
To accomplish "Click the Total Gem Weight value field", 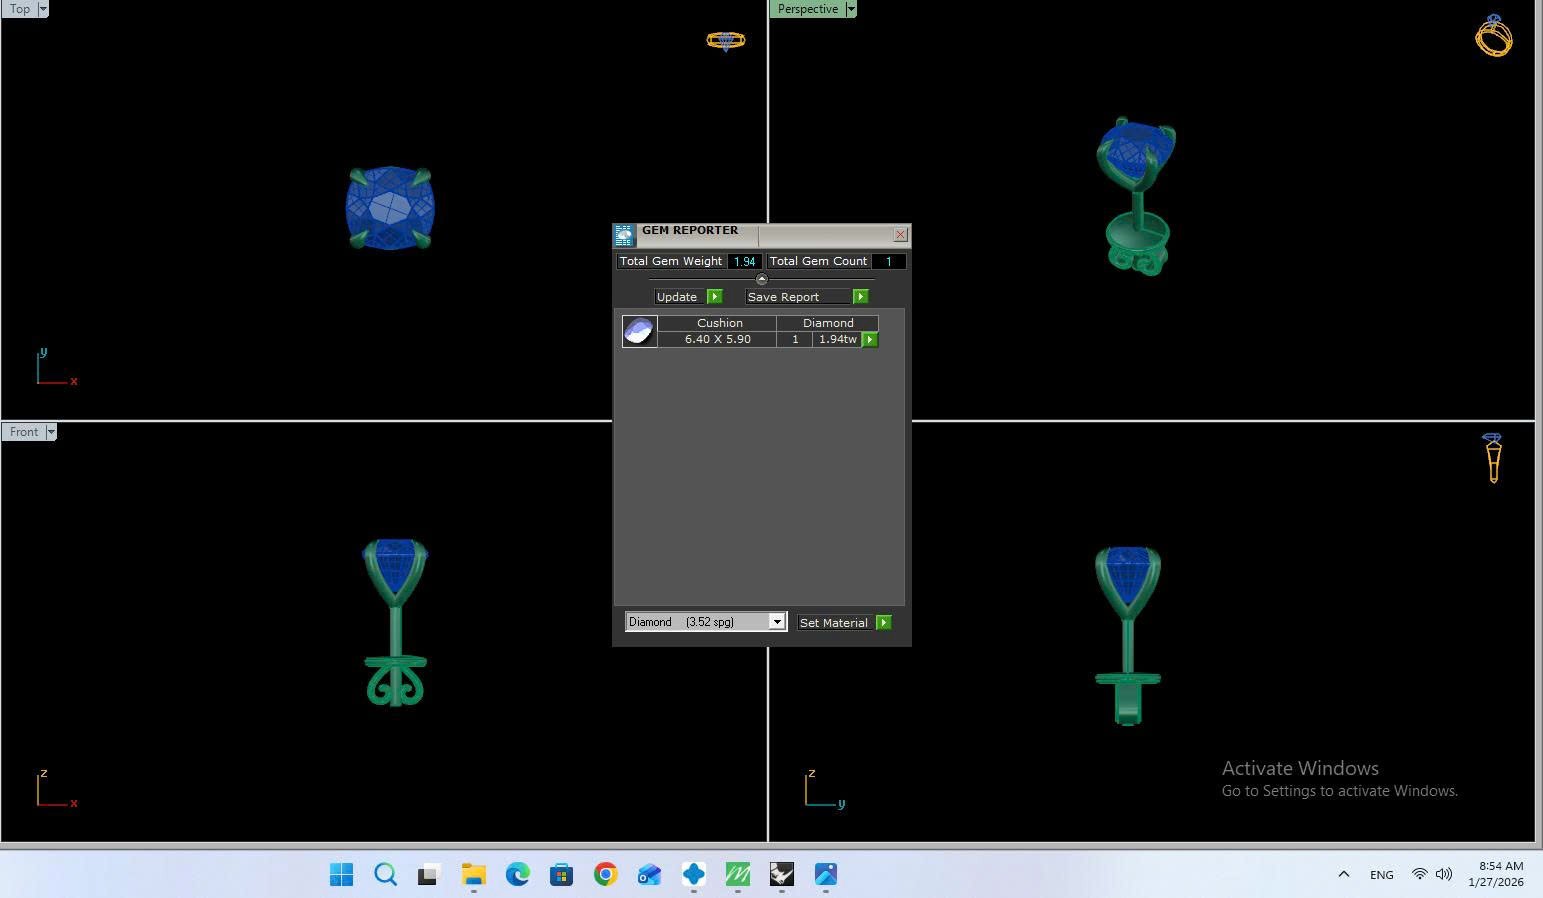I will click(744, 262).
